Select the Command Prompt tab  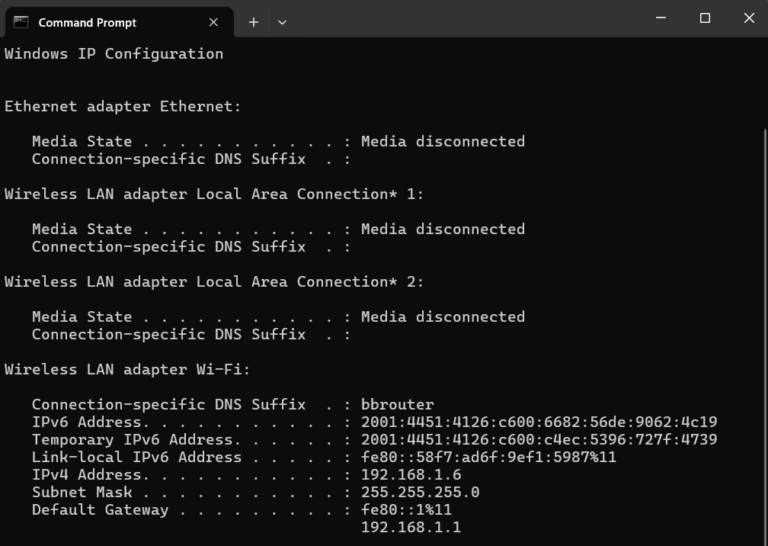pos(119,23)
